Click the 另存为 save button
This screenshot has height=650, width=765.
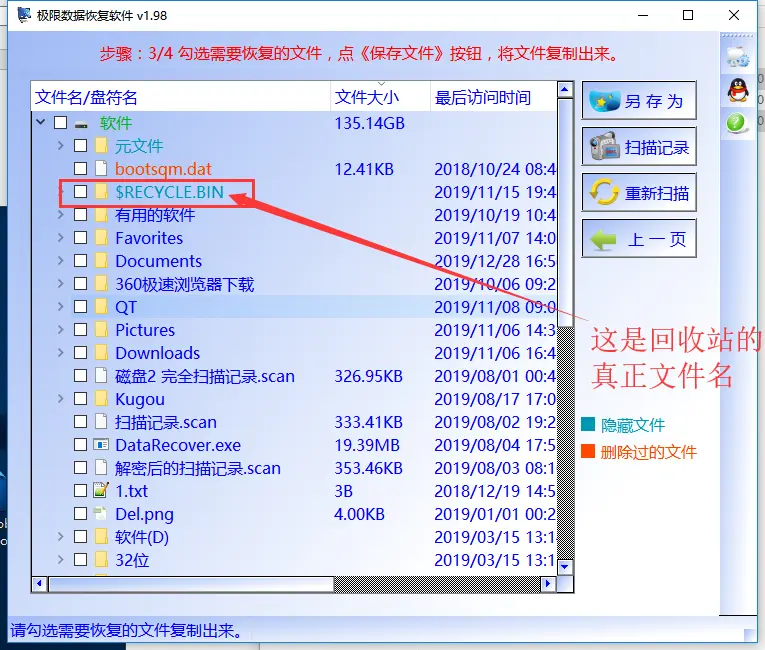point(639,101)
